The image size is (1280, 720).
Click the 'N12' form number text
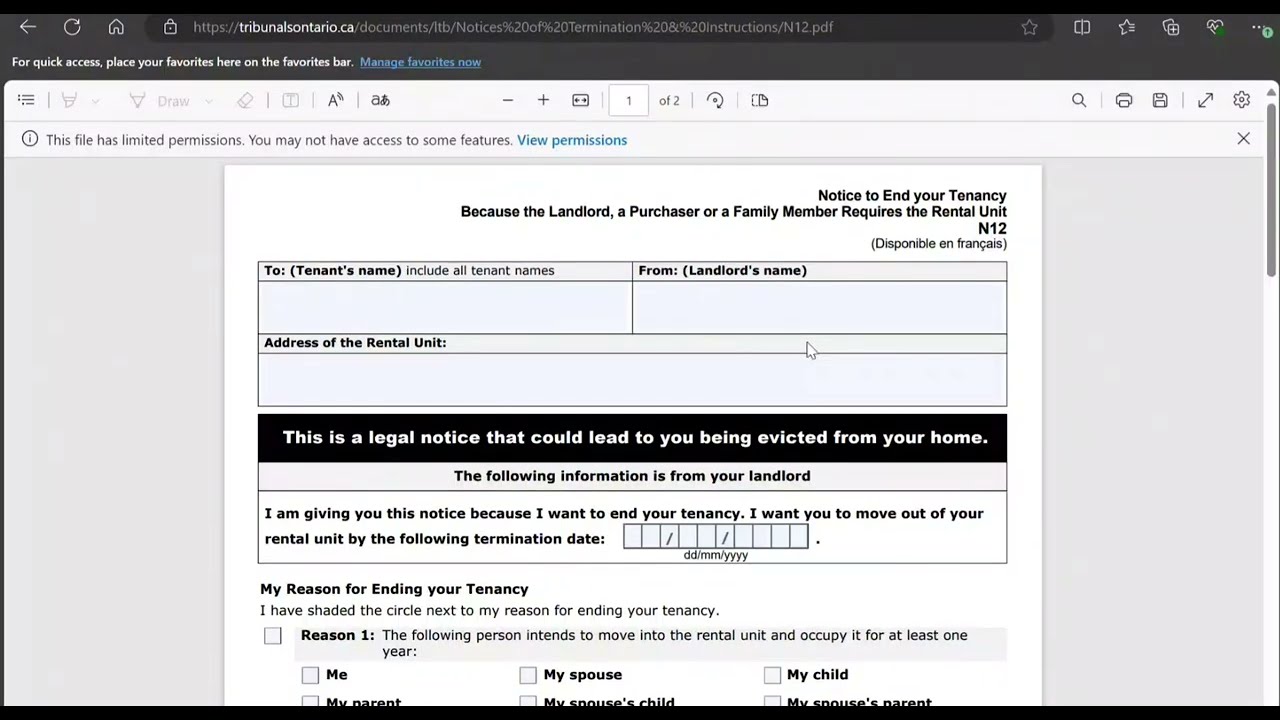tap(992, 228)
